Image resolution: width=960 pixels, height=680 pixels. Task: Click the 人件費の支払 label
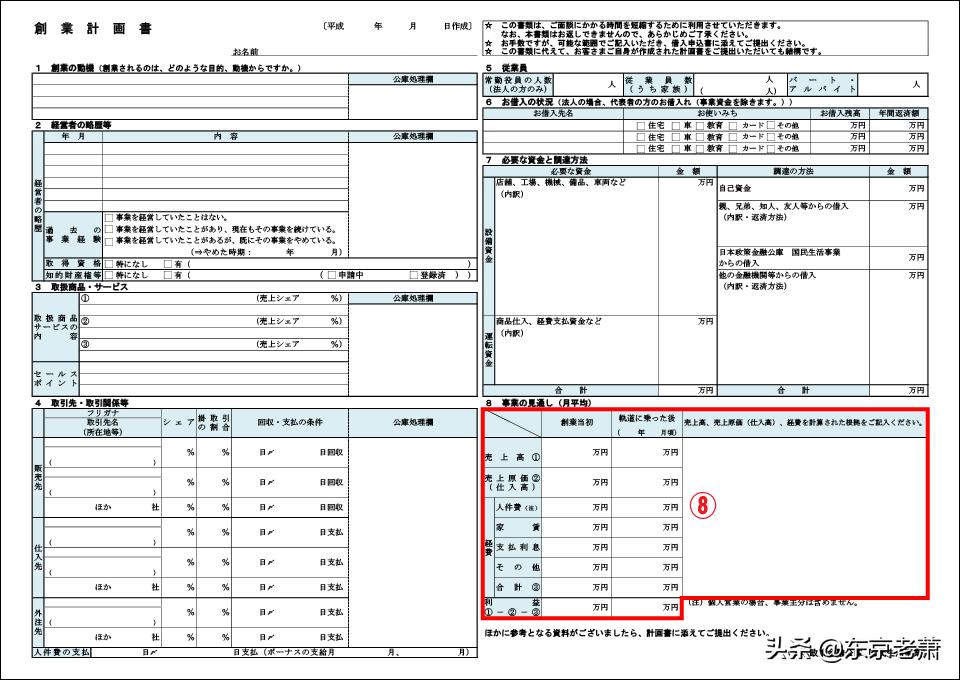61,652
